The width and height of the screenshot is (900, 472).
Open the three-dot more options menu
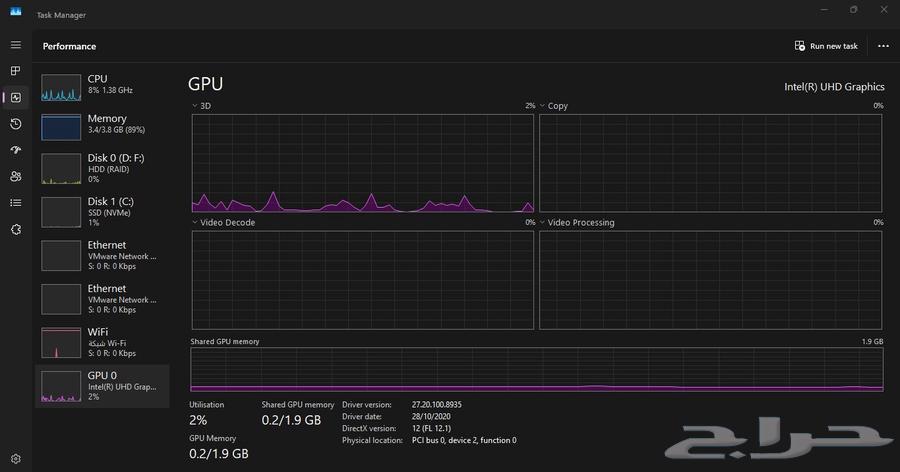(883, 46)
